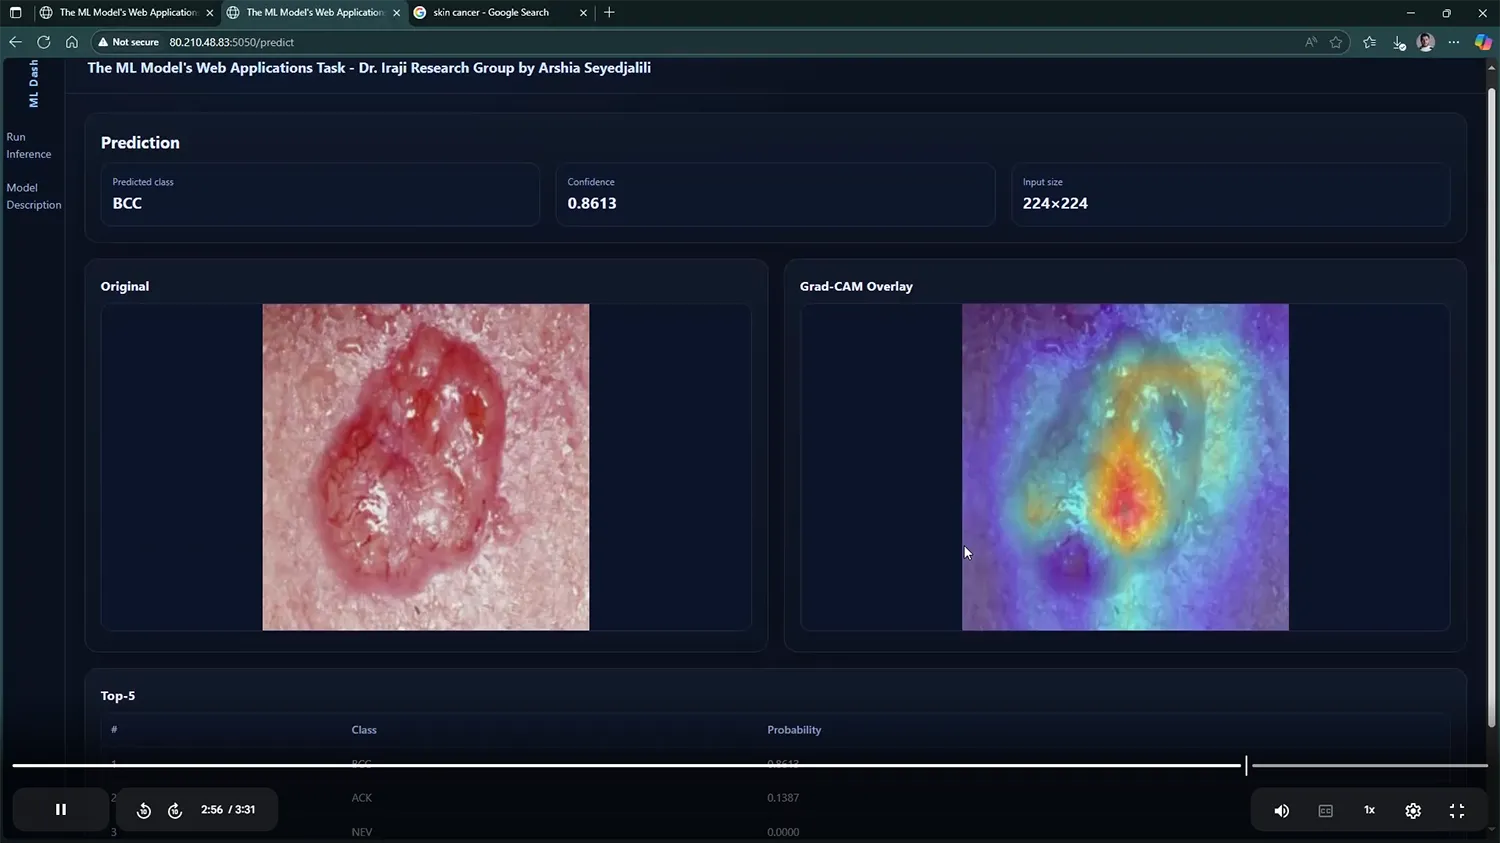Select the predicted class value BCC
Image resolution: width=1500 pixels, height=843 pixels.
click(x=127, y=203)
